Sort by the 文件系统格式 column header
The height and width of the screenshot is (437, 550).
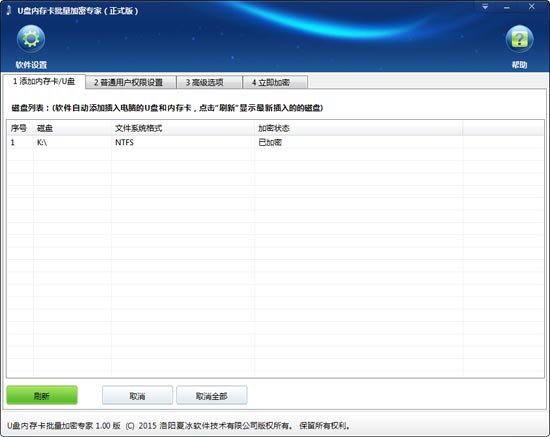tap(183, 128)
